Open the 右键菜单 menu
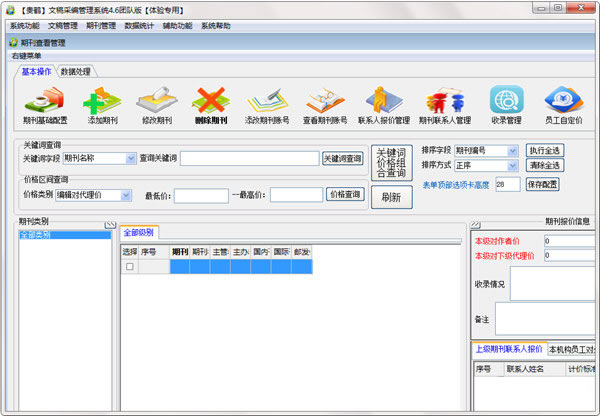The height and width of the screenshot is (416, 600). [x=26, y=56]
